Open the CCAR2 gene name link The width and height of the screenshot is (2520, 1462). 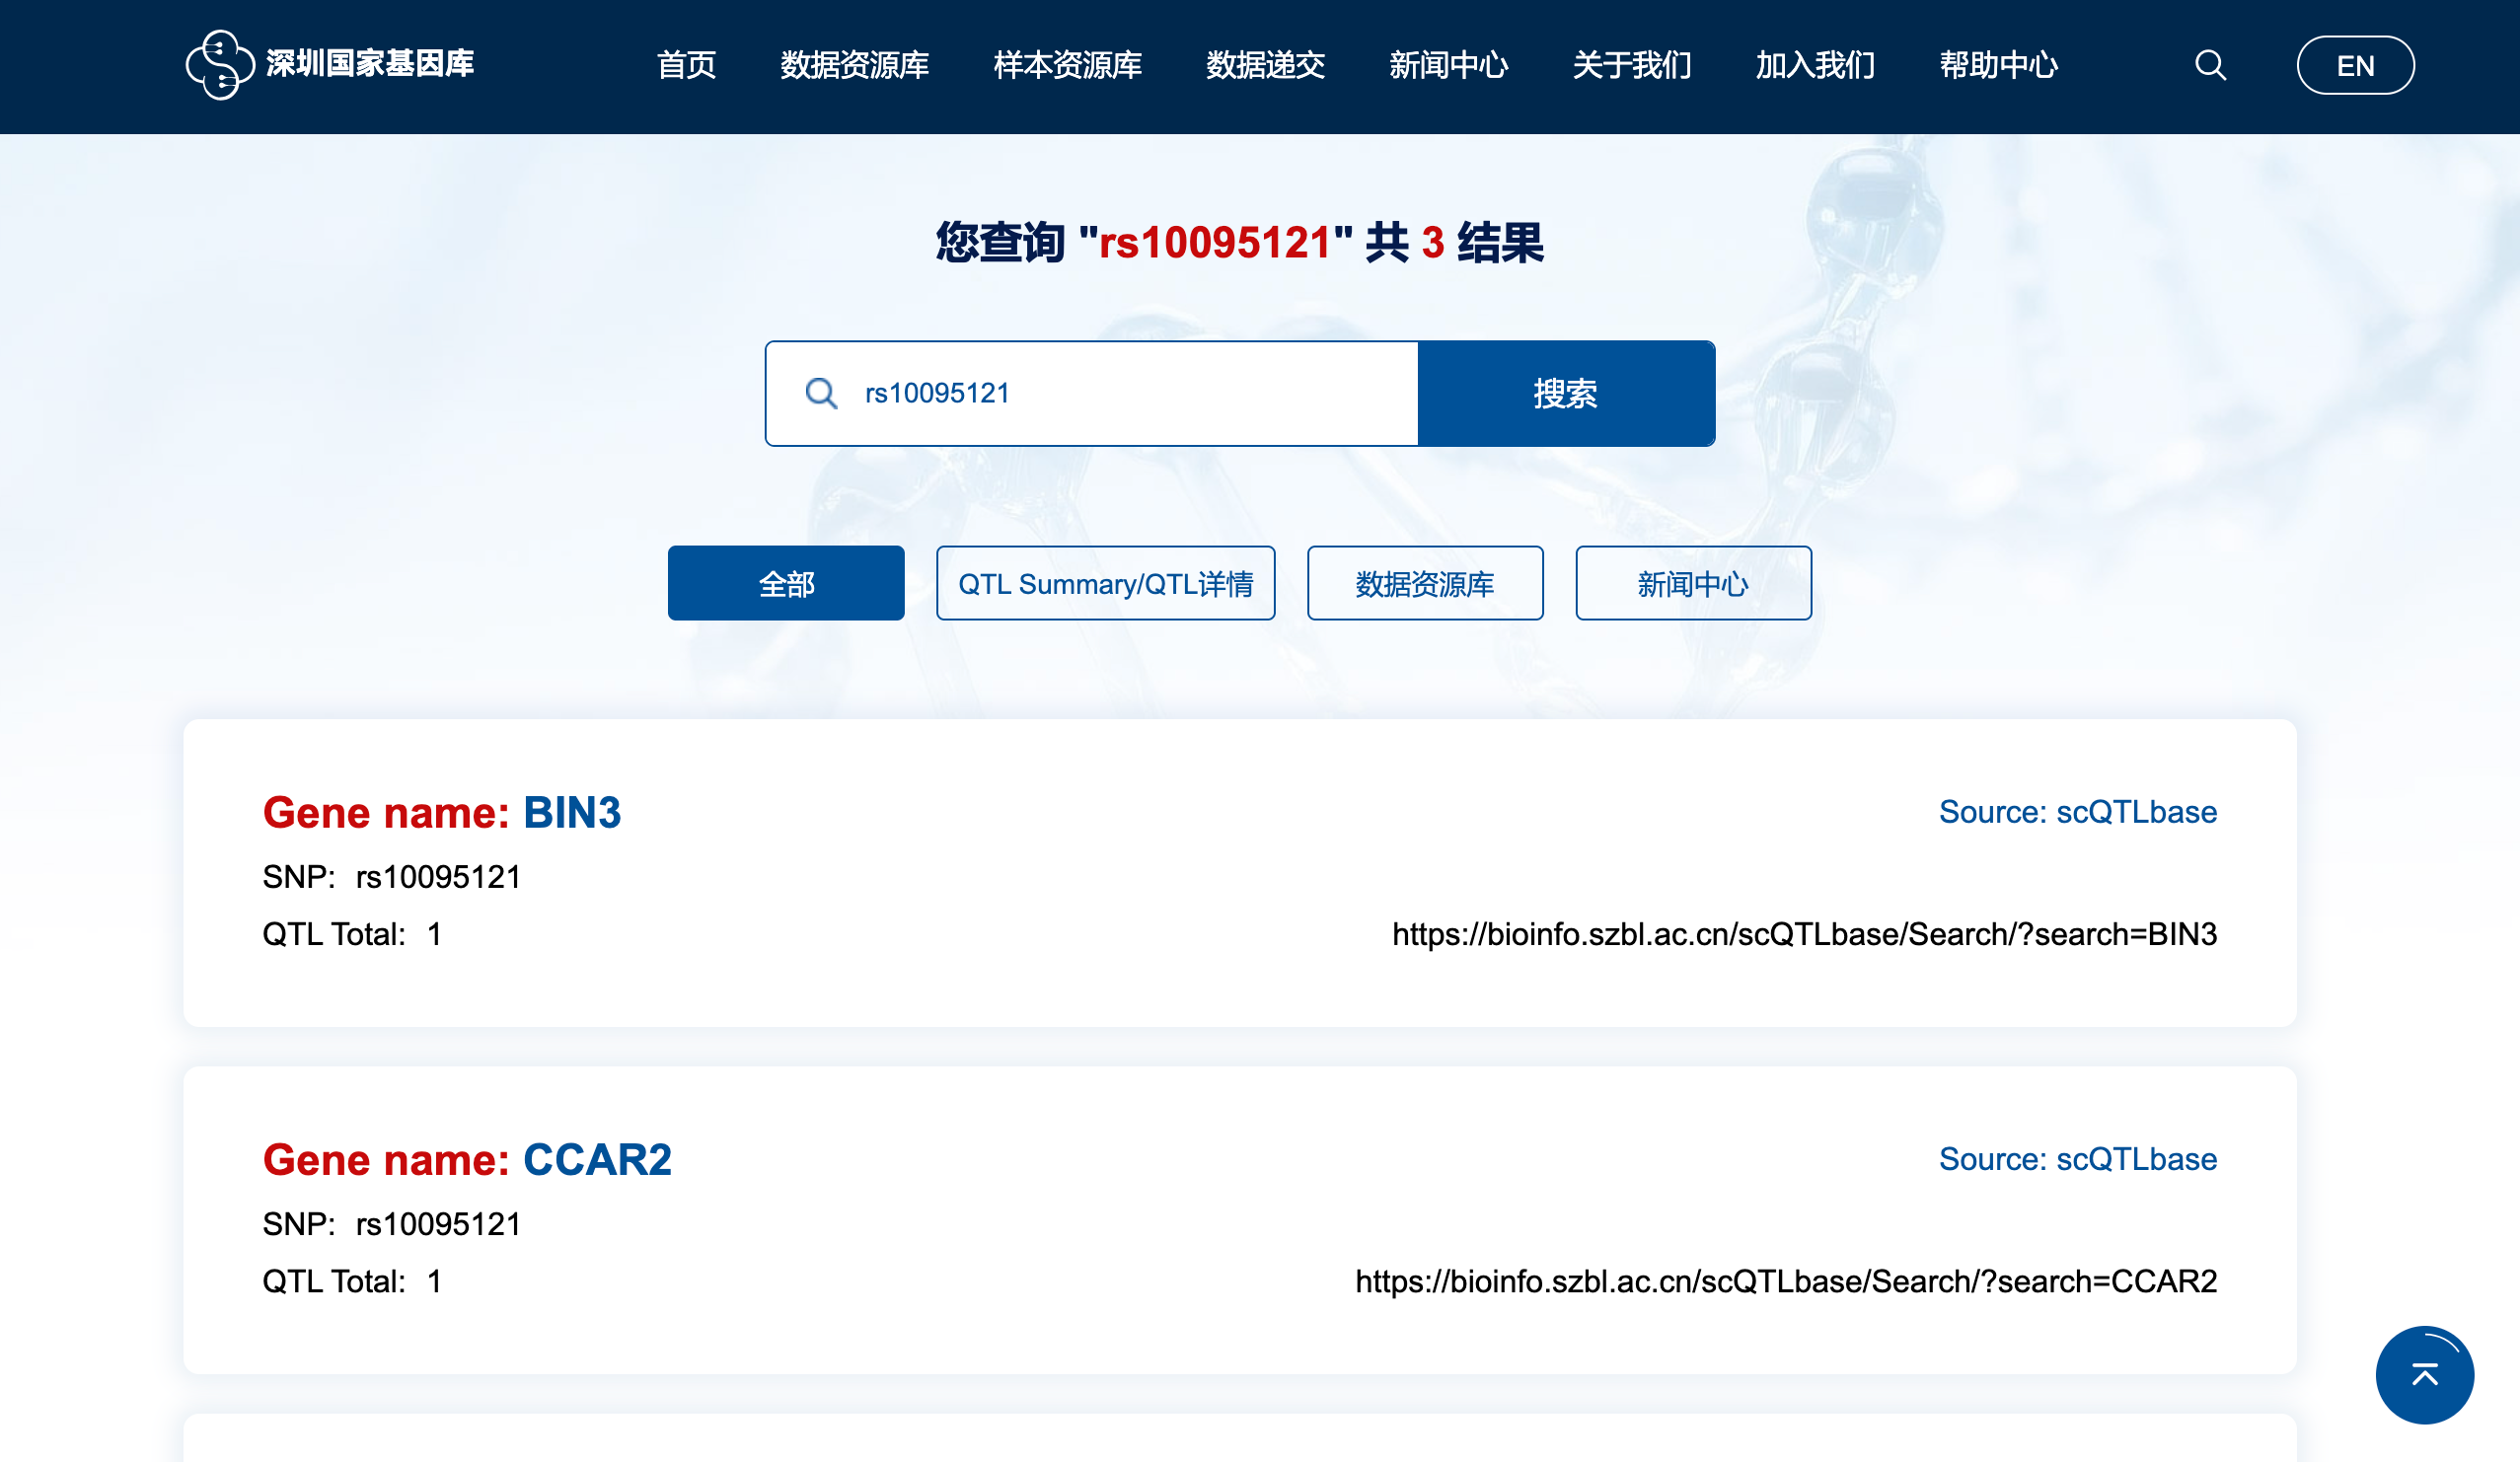[x=597, y=1159]
